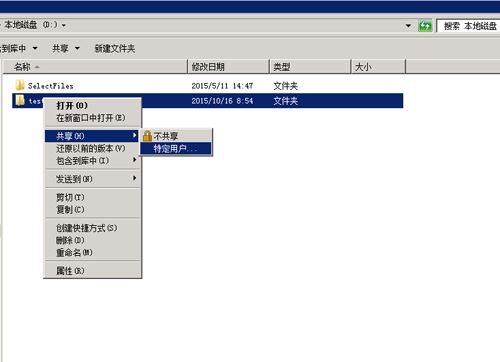Click the SelectFiles folder icon
The width and height of the screenshot is (500, 362).
tap(20, 85)
